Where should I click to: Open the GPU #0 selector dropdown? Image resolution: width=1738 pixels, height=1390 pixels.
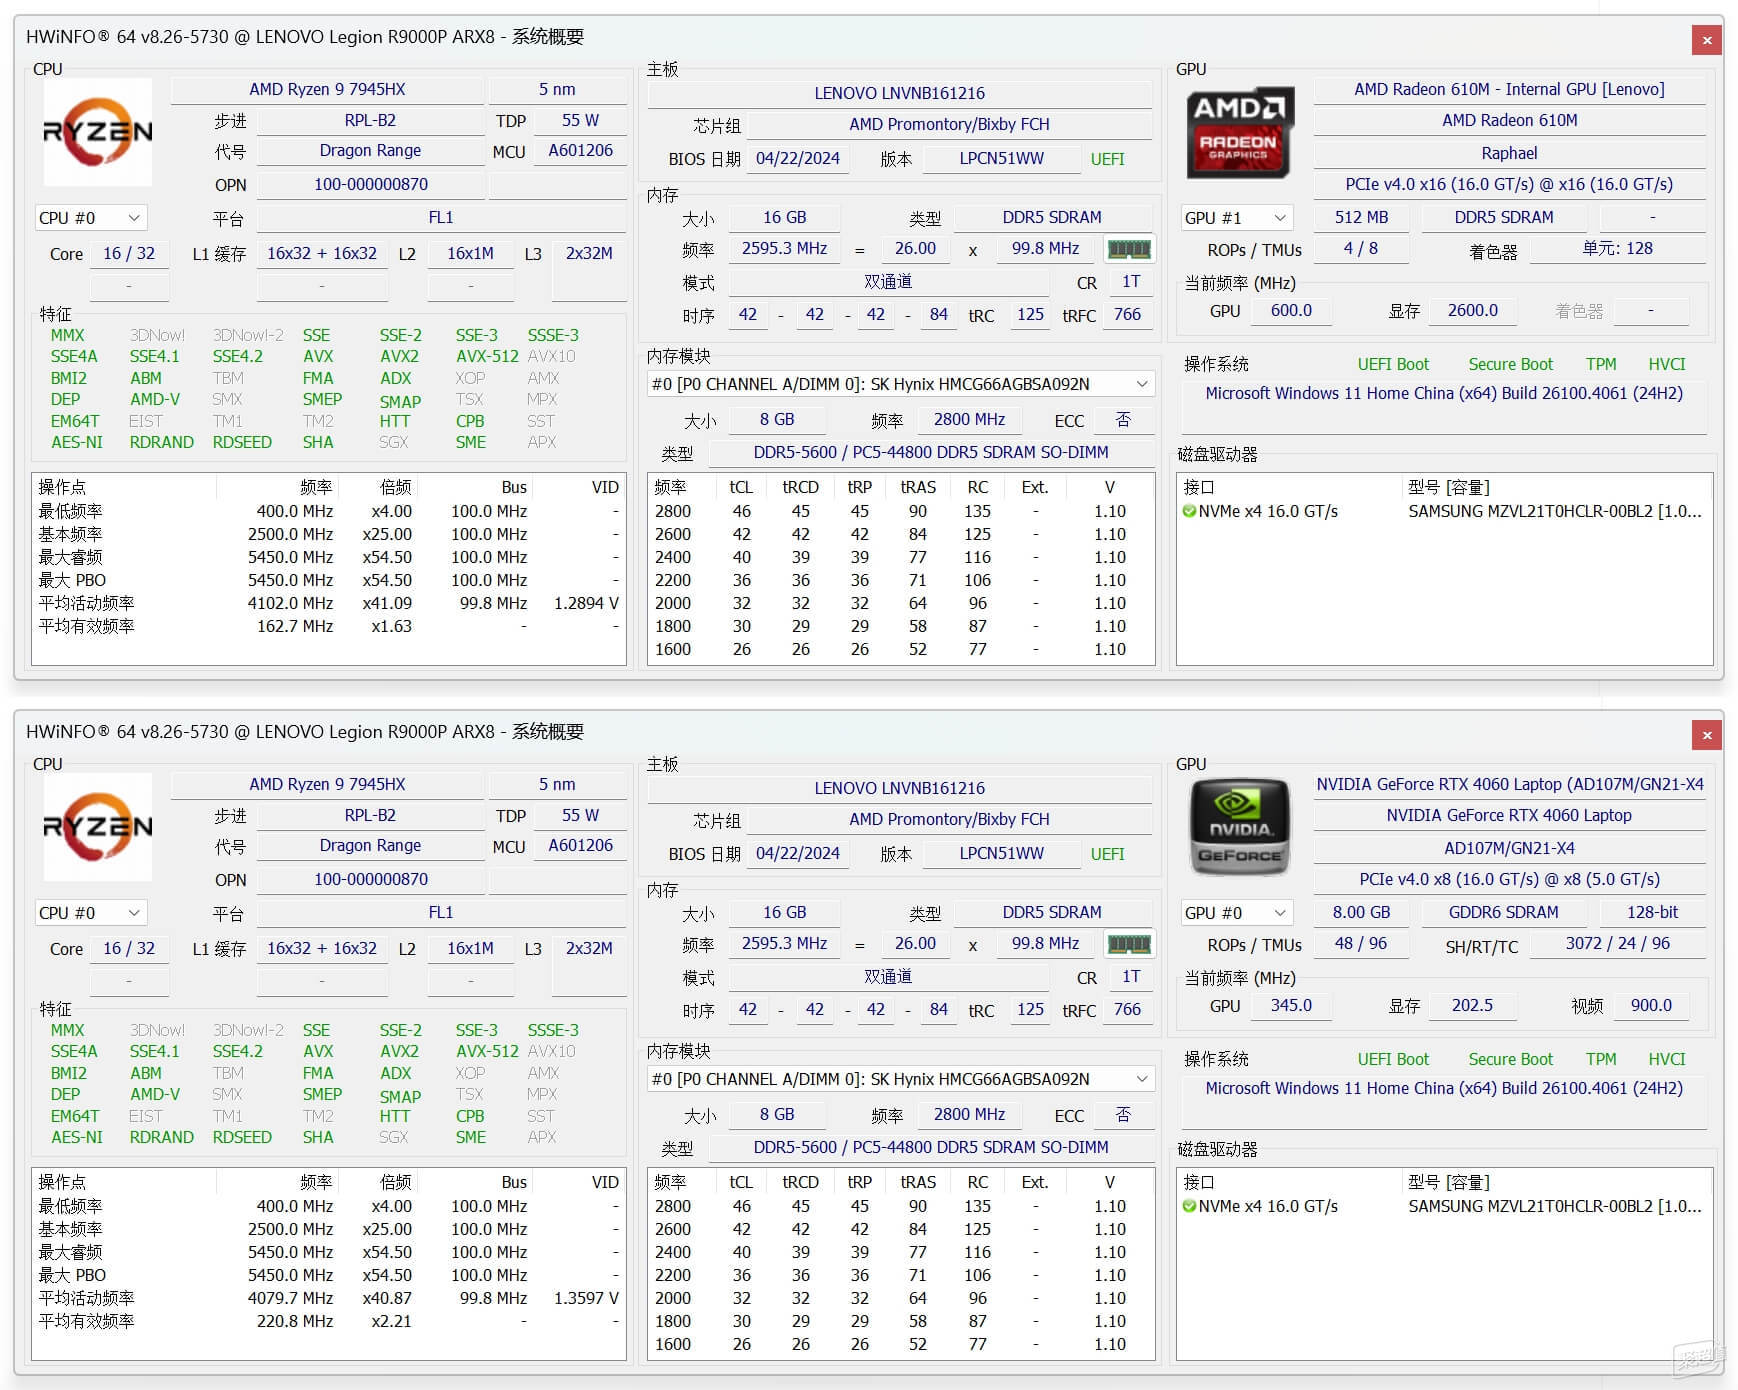pos(1237,913)
